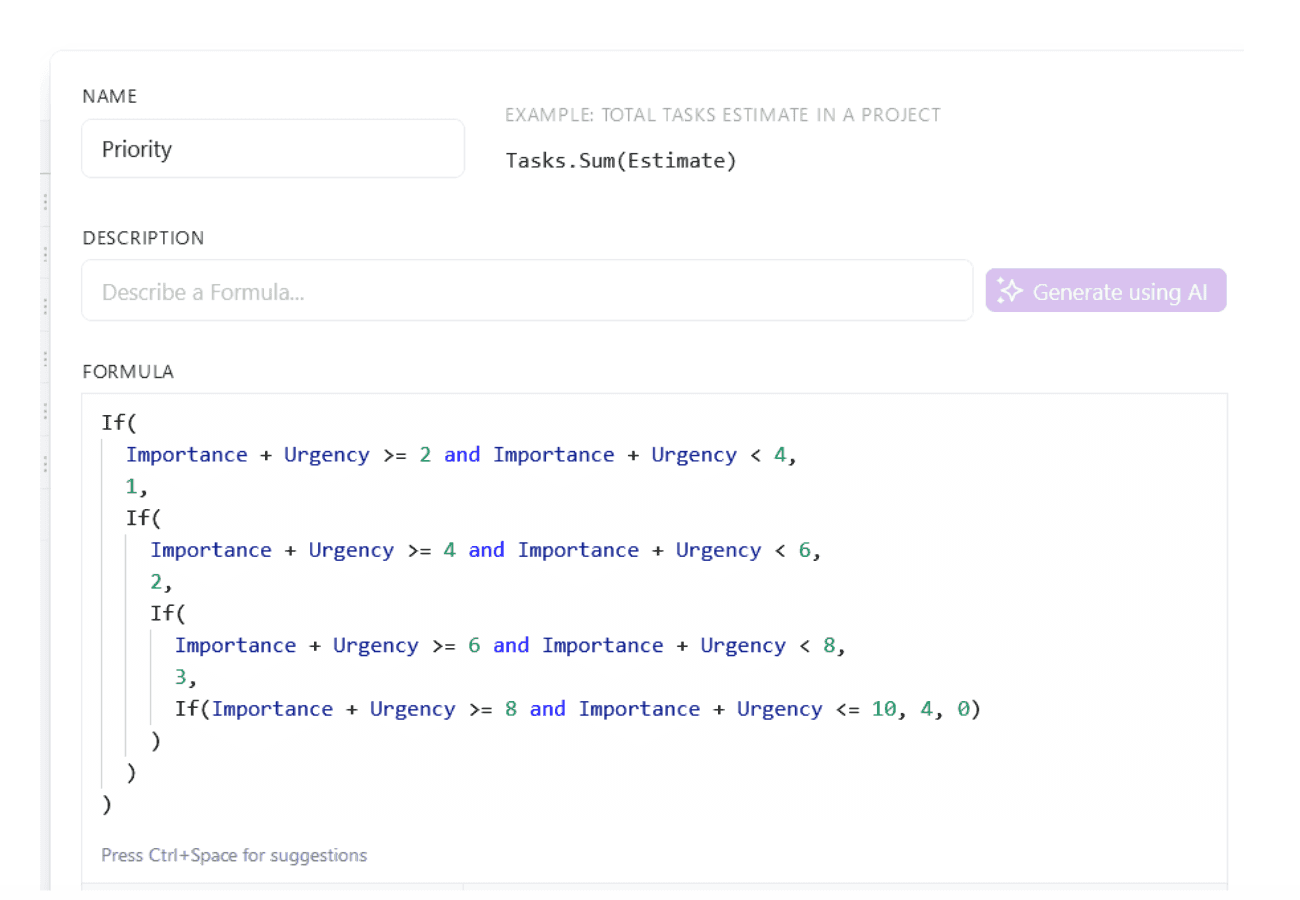Grab the topmost drag handle on left edge
The height and width of the screenshot is (900, 1300).
click(x=45, y=203)
